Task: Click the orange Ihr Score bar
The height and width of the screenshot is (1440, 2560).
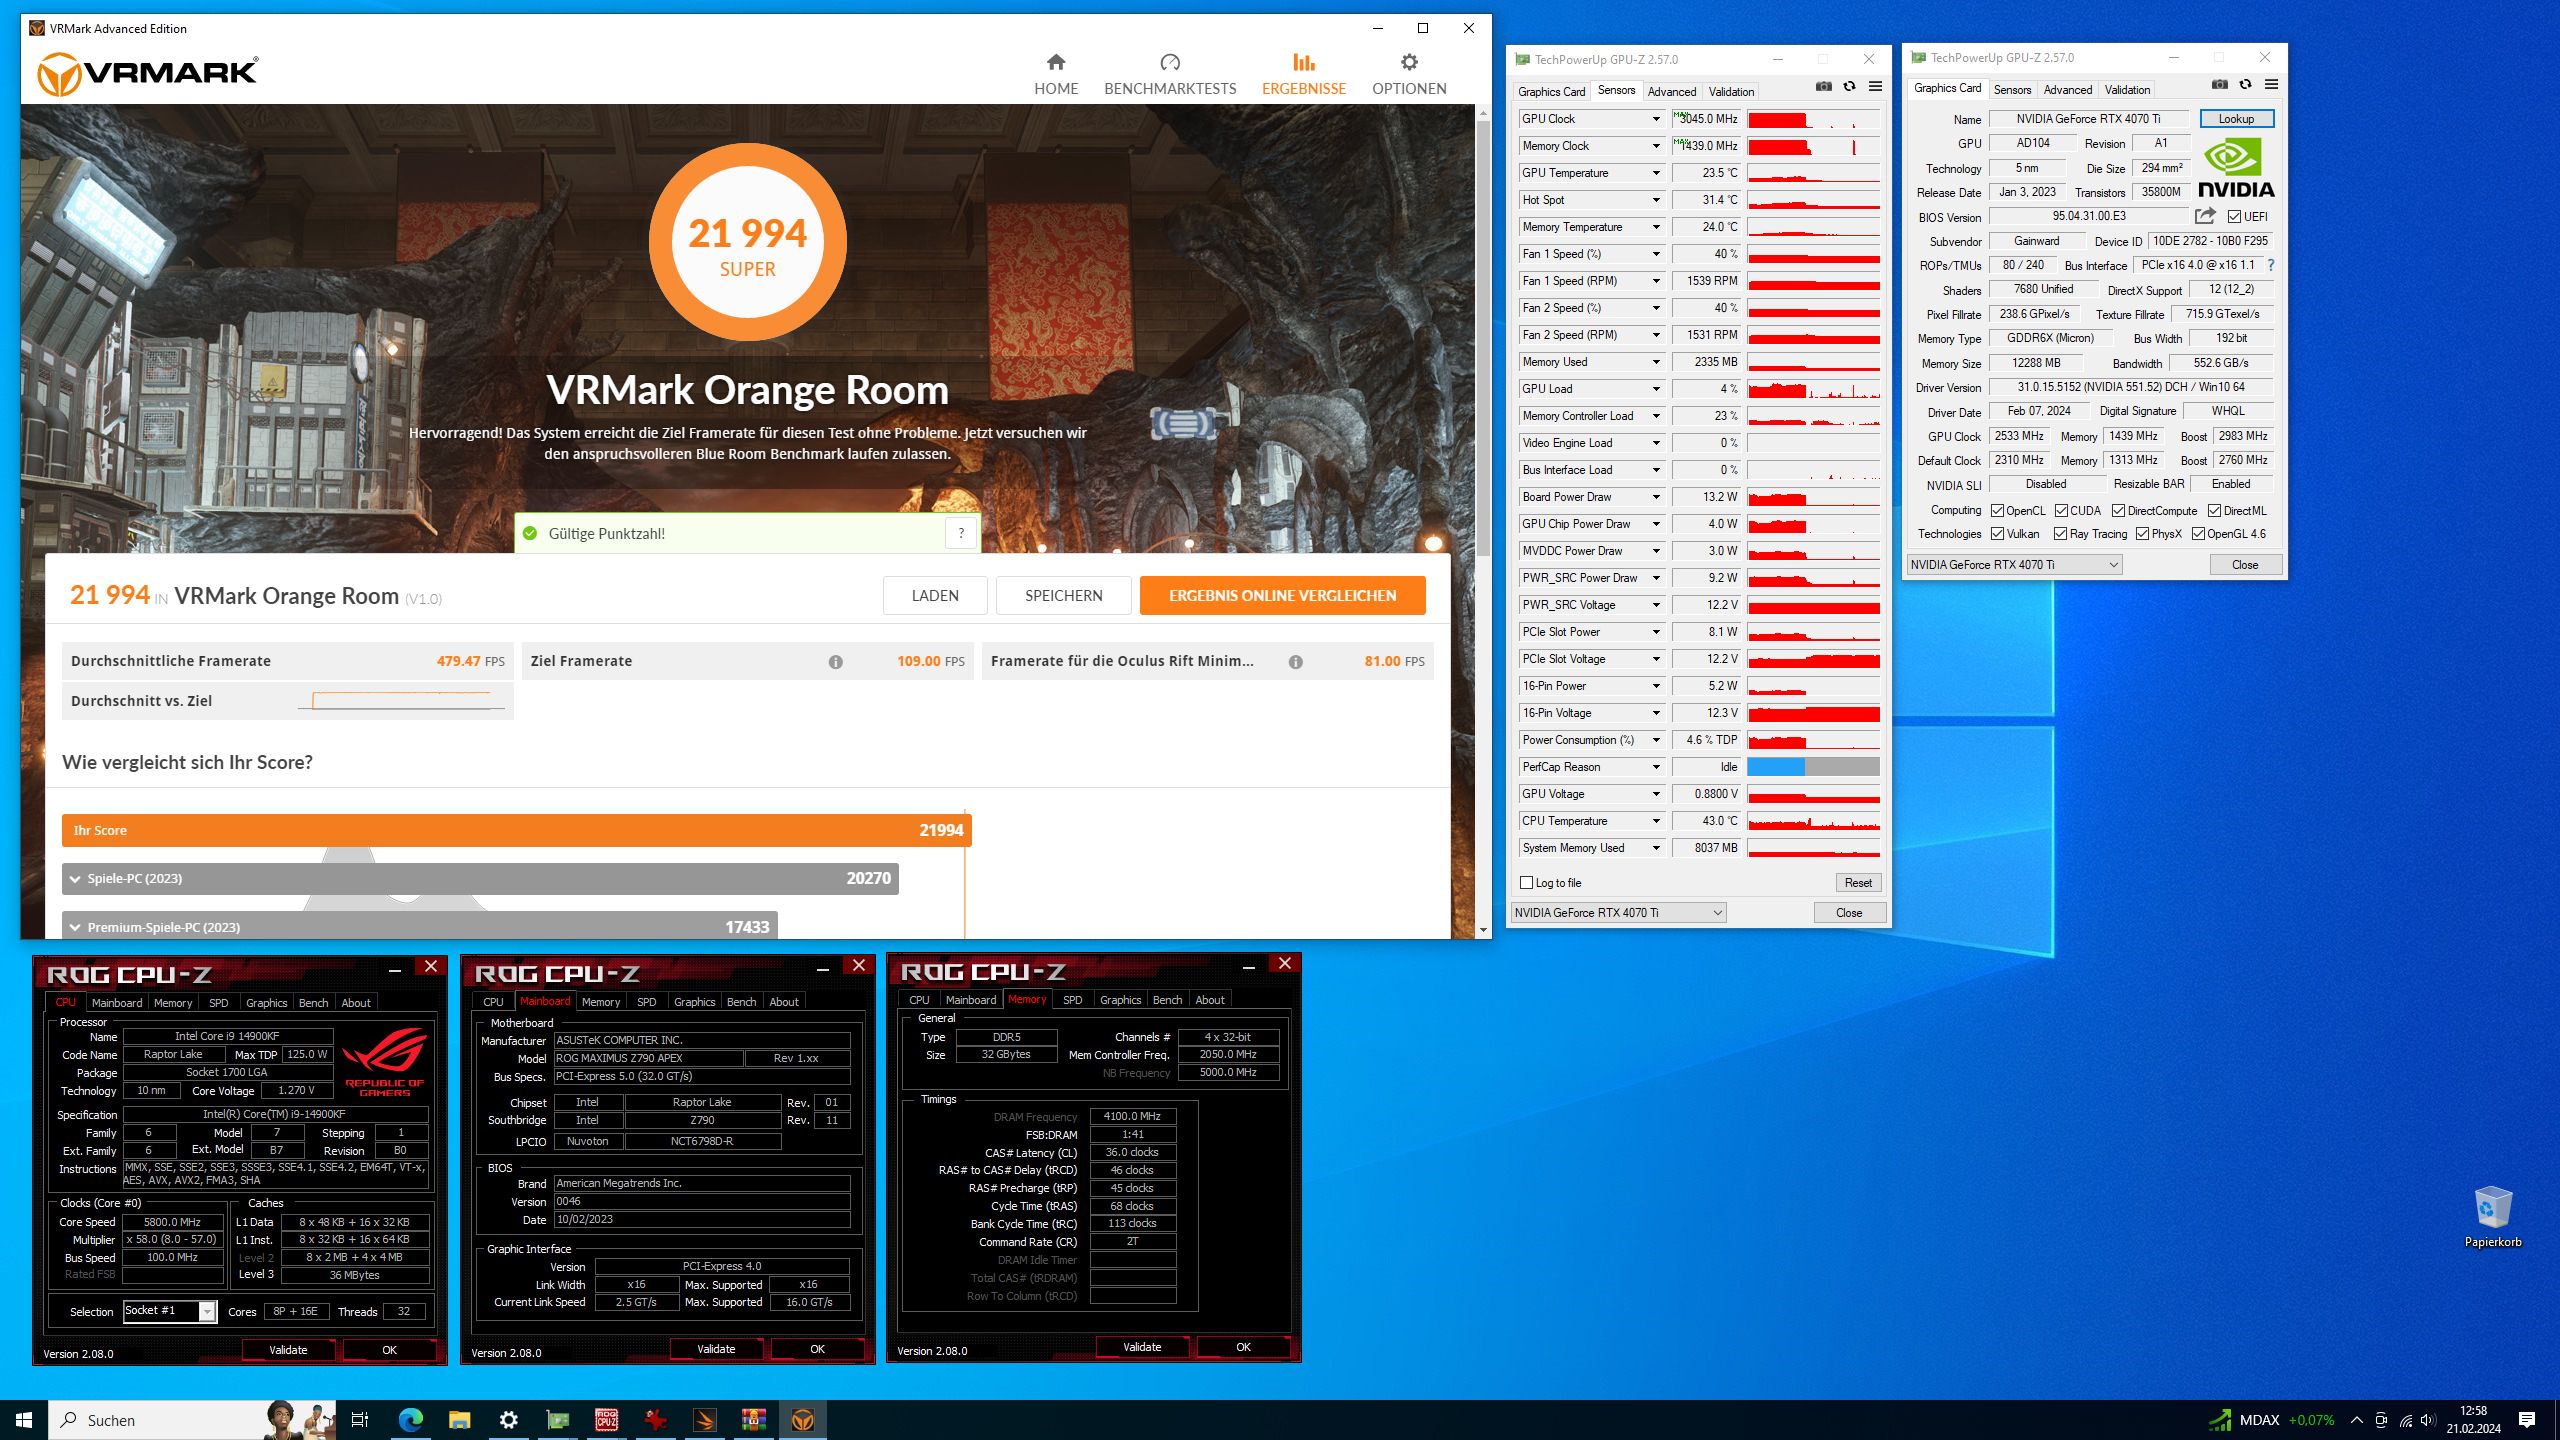Action: click(x=517, y=831)
